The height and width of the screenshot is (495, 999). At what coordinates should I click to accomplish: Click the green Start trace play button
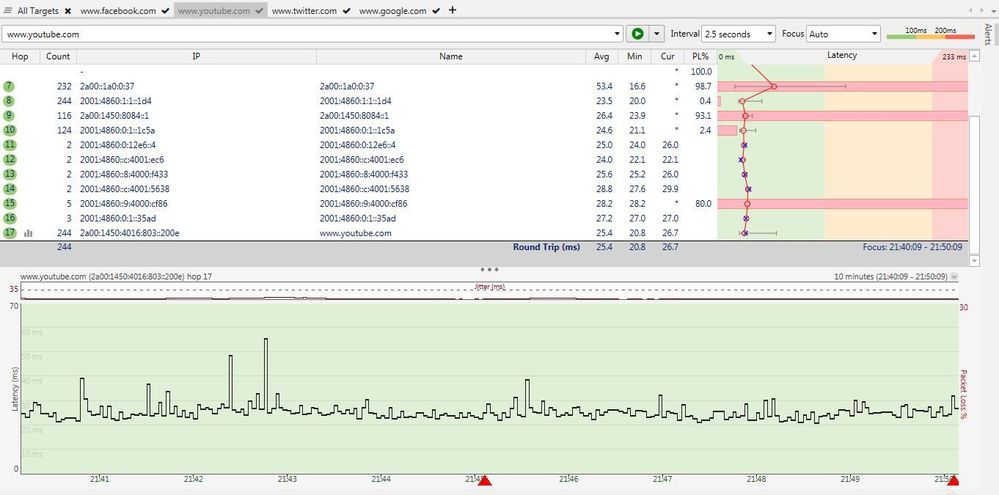(637, 34)
